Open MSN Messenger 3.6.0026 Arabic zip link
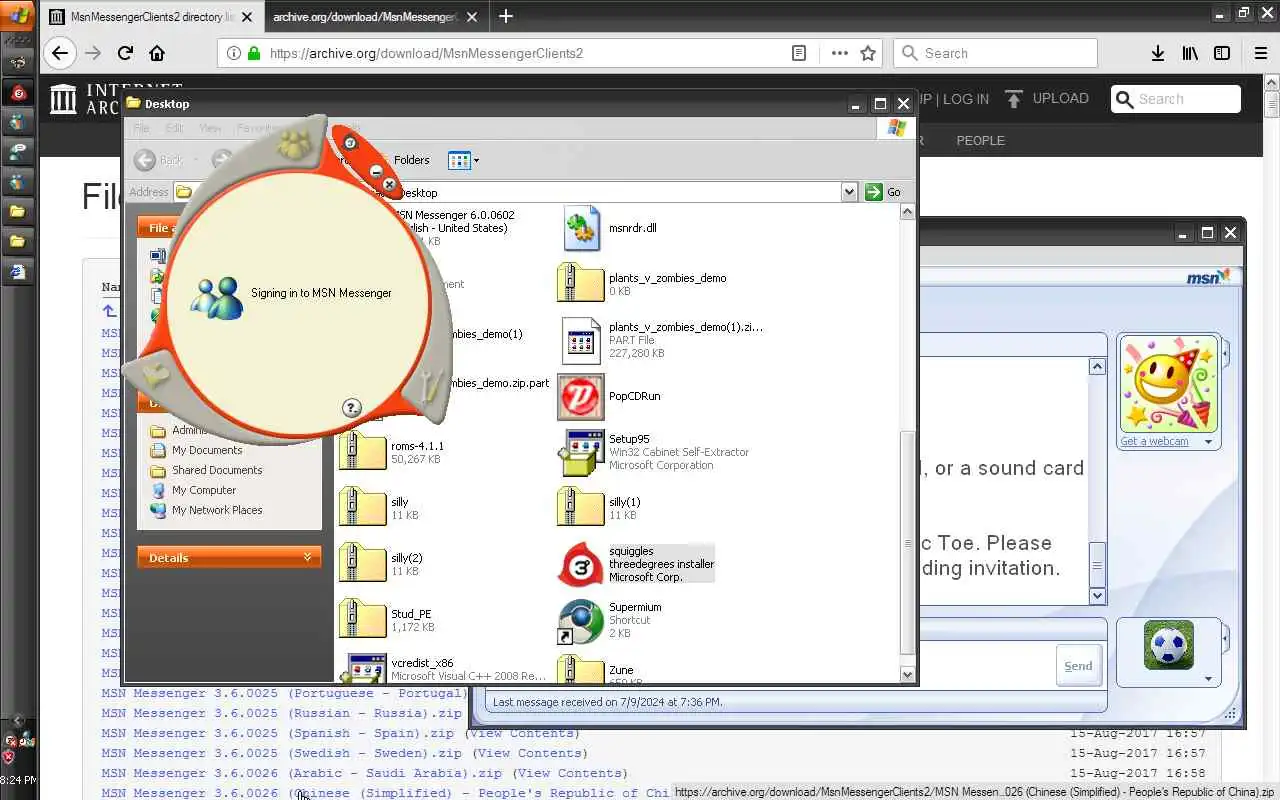Viewport: 1280px width, 800px height. (301, 773)
